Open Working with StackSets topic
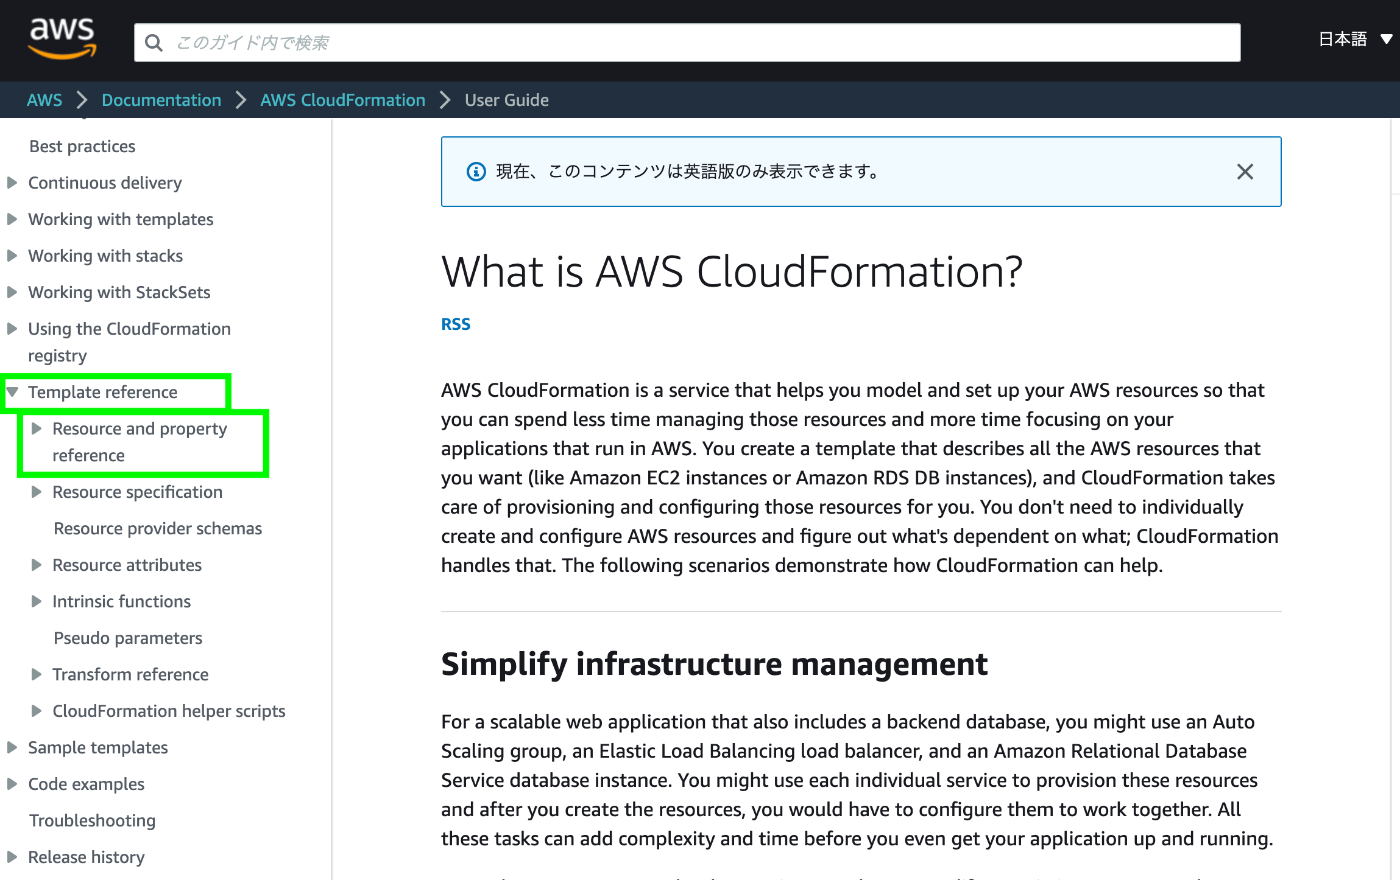The width and height of the screenshot is (1400, 880). pyautogui.click(x=119, y=292)
